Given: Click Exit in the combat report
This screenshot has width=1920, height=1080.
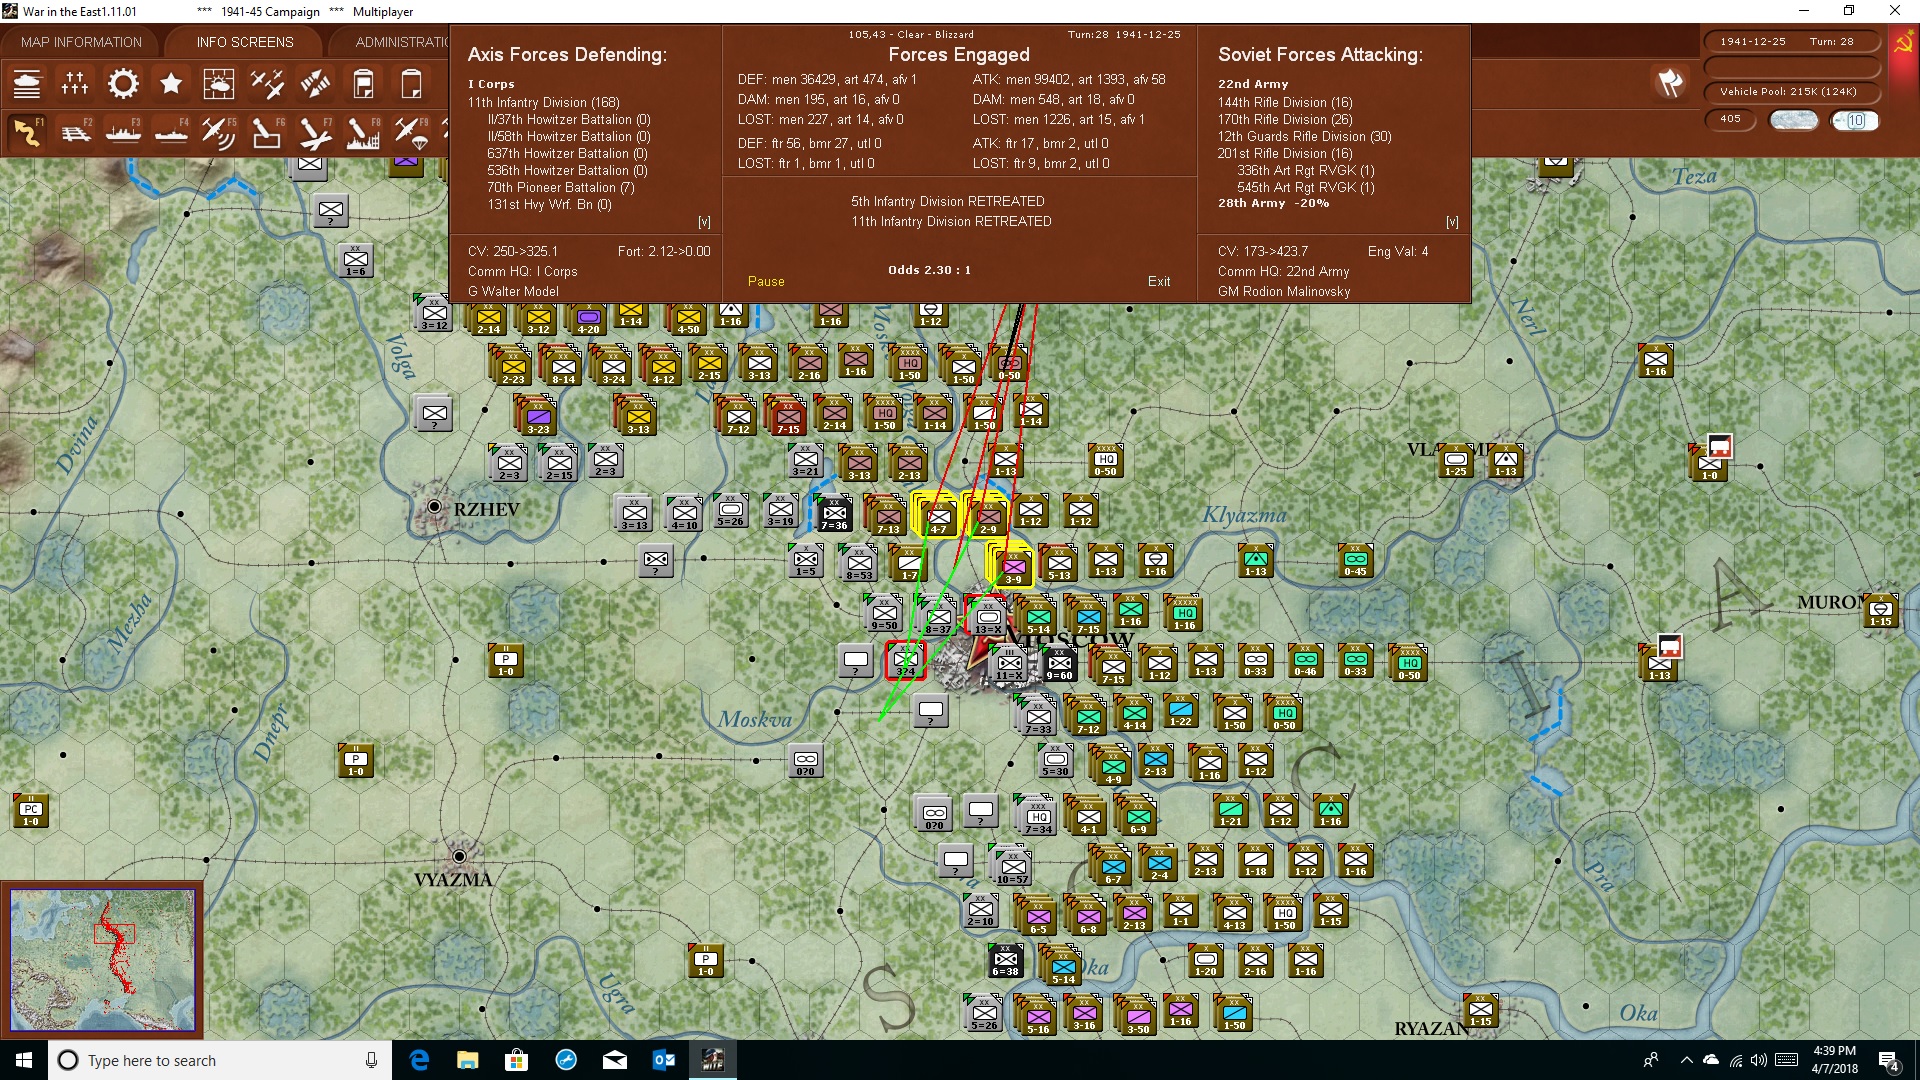Looking at the screenshot, I should click(1159, 281).
